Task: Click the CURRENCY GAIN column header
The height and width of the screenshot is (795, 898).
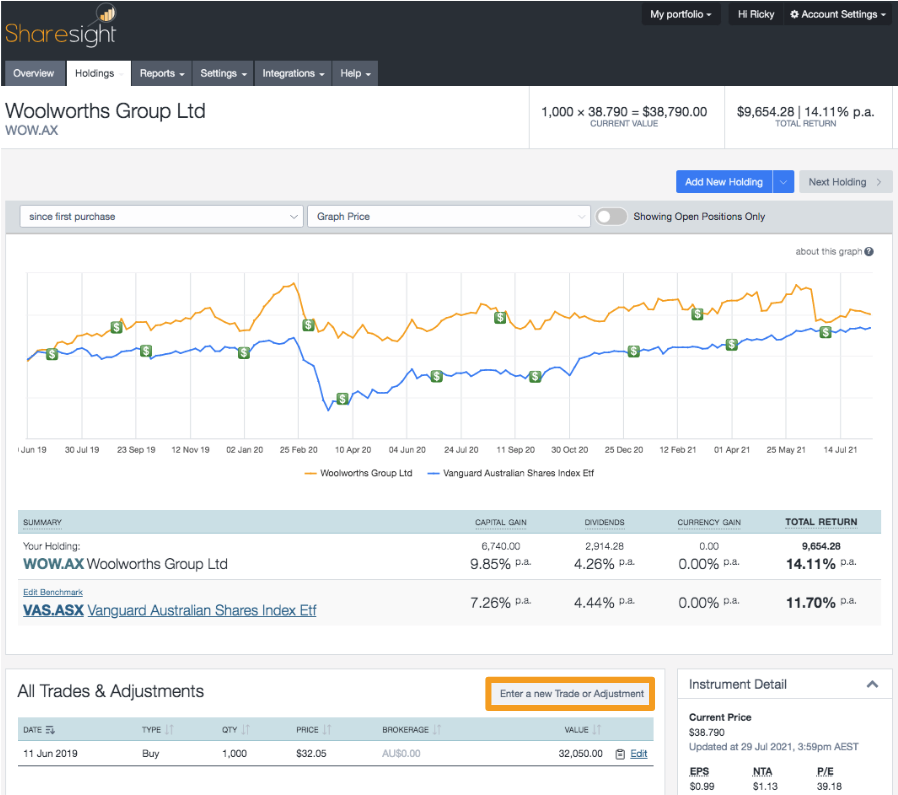Action: pyautogui.click(x=709, y=522)
